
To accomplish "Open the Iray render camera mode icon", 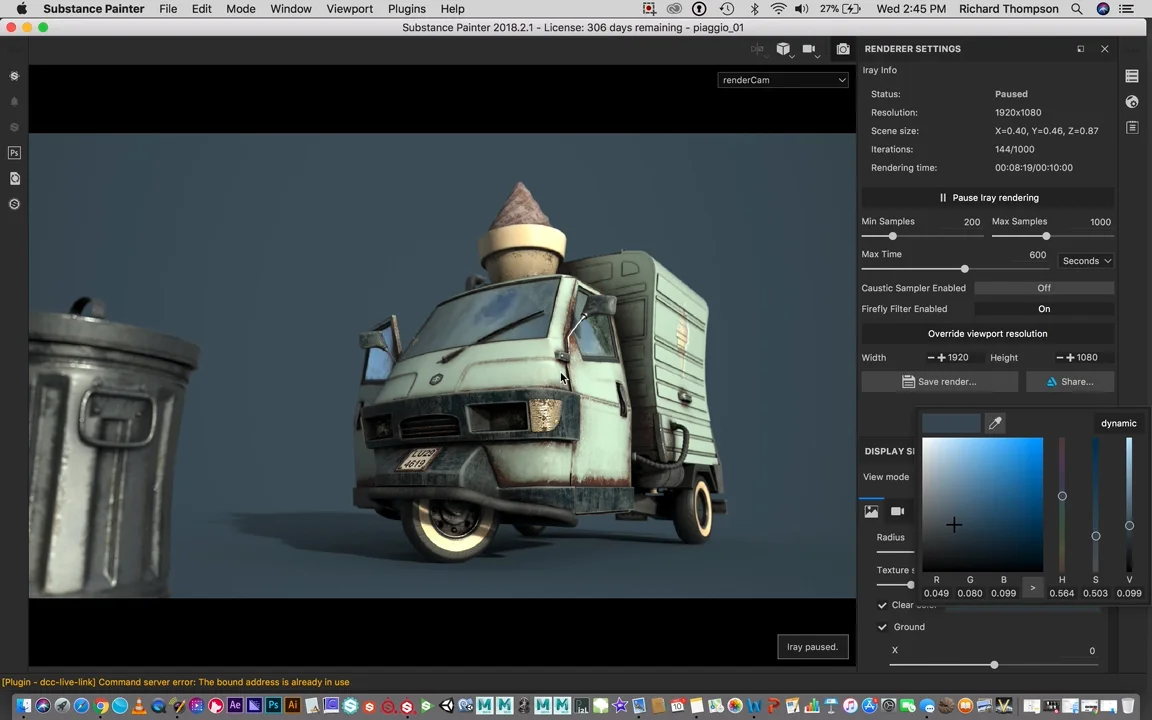I will click(x=843, y=49).
